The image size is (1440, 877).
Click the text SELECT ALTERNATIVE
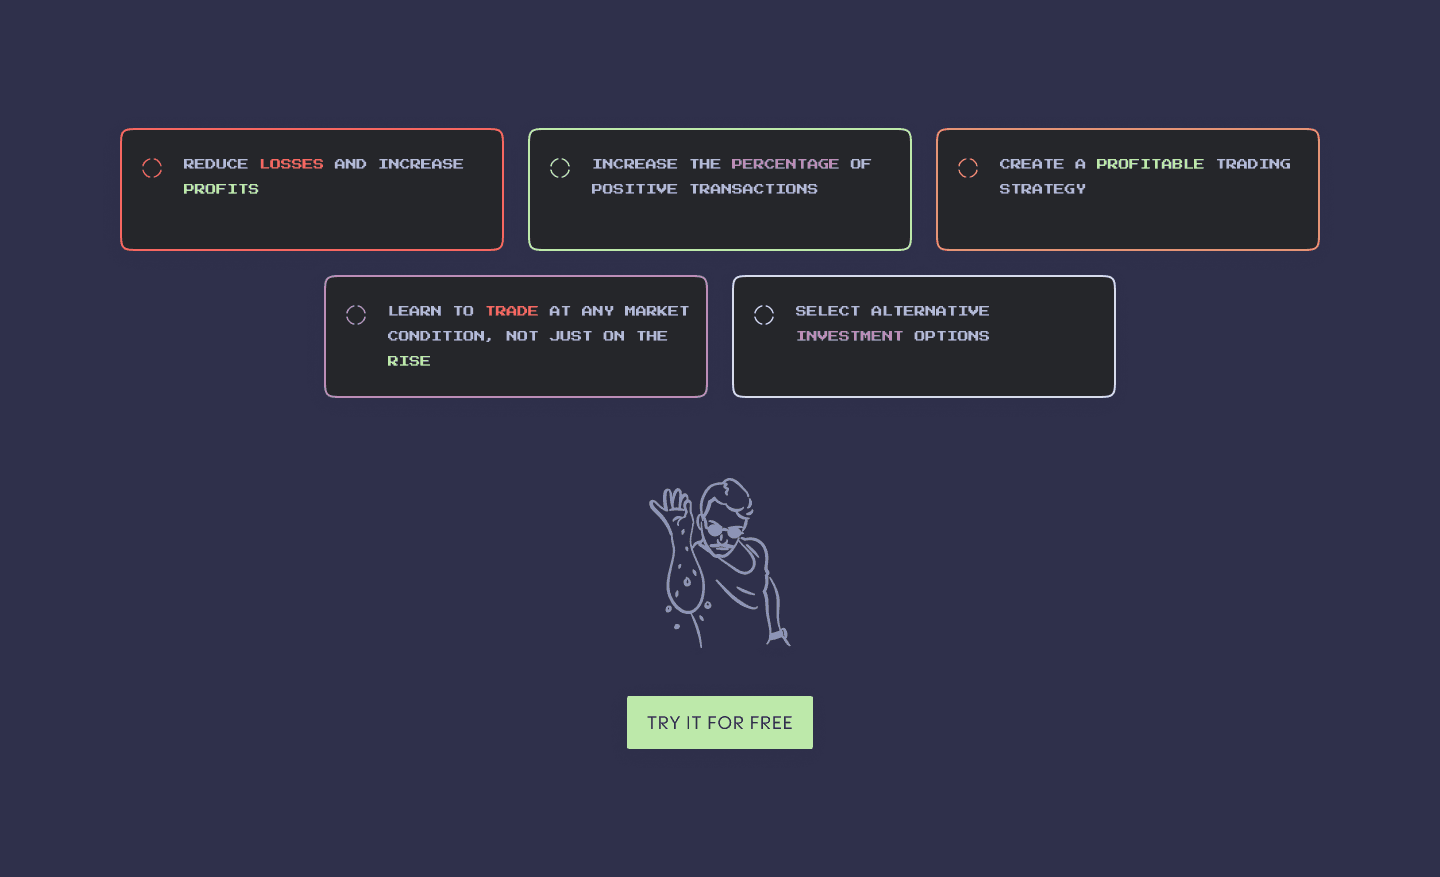coord(892,311)
